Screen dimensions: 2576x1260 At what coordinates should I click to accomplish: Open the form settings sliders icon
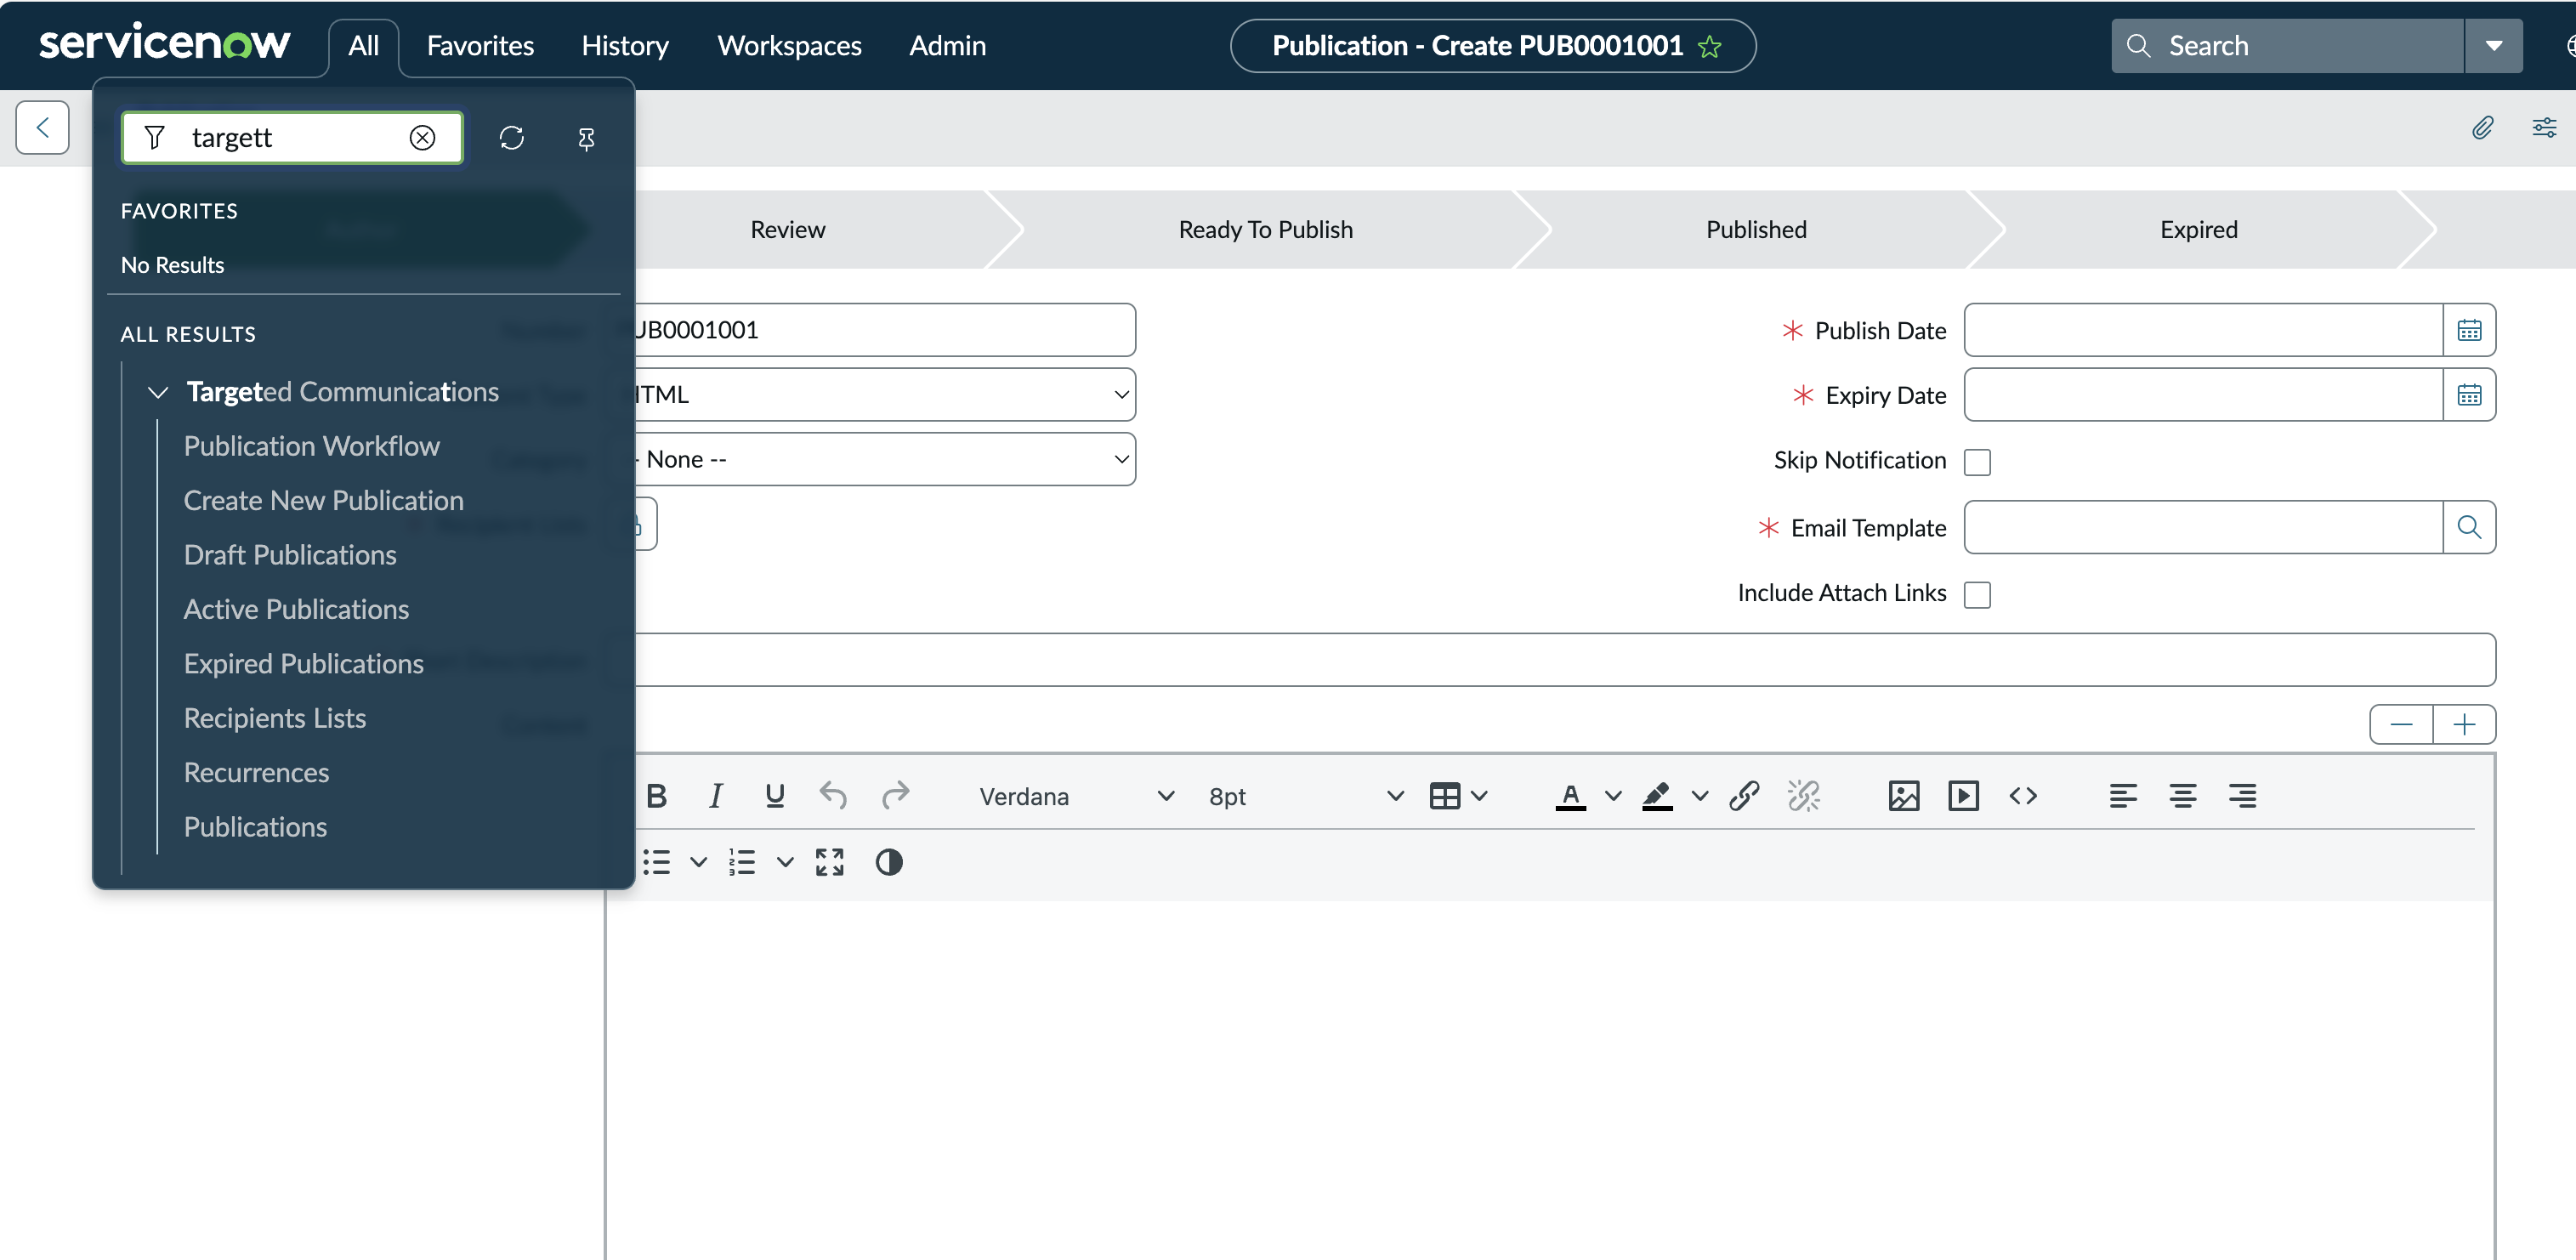click(x=2544, y=127)
